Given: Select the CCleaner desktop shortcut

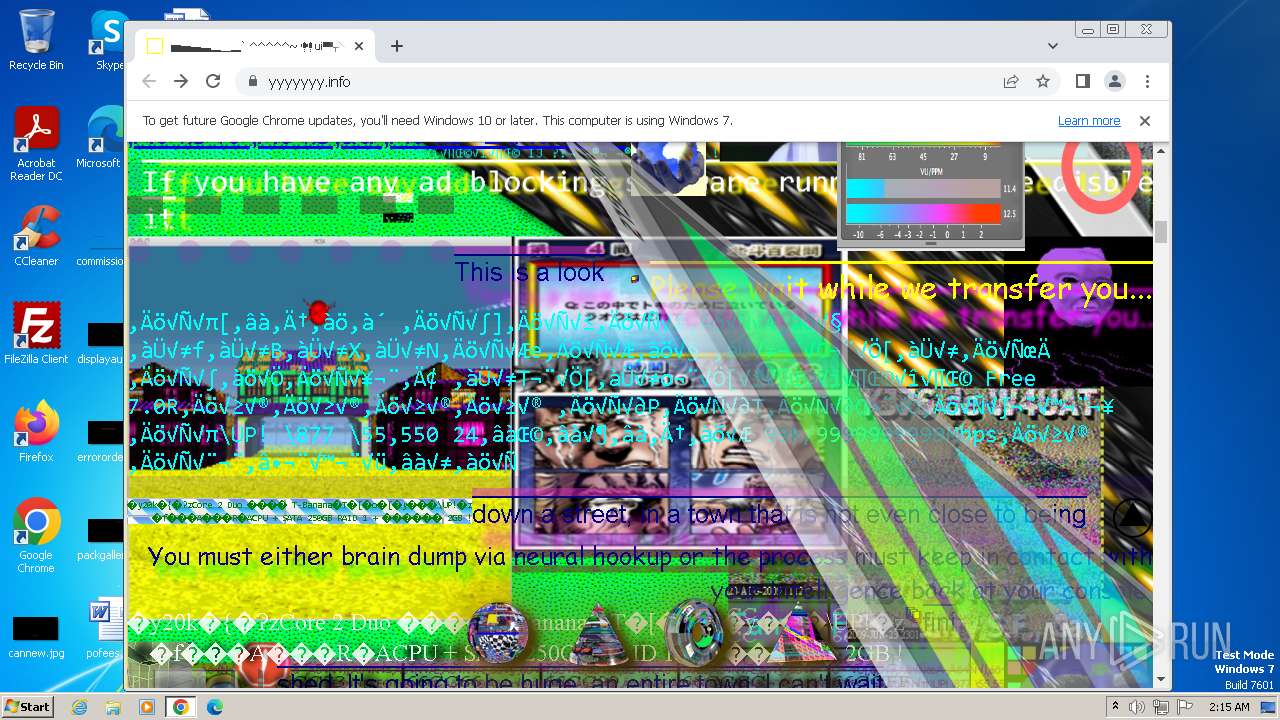Looking at the screenshot, I should (36, 237).
